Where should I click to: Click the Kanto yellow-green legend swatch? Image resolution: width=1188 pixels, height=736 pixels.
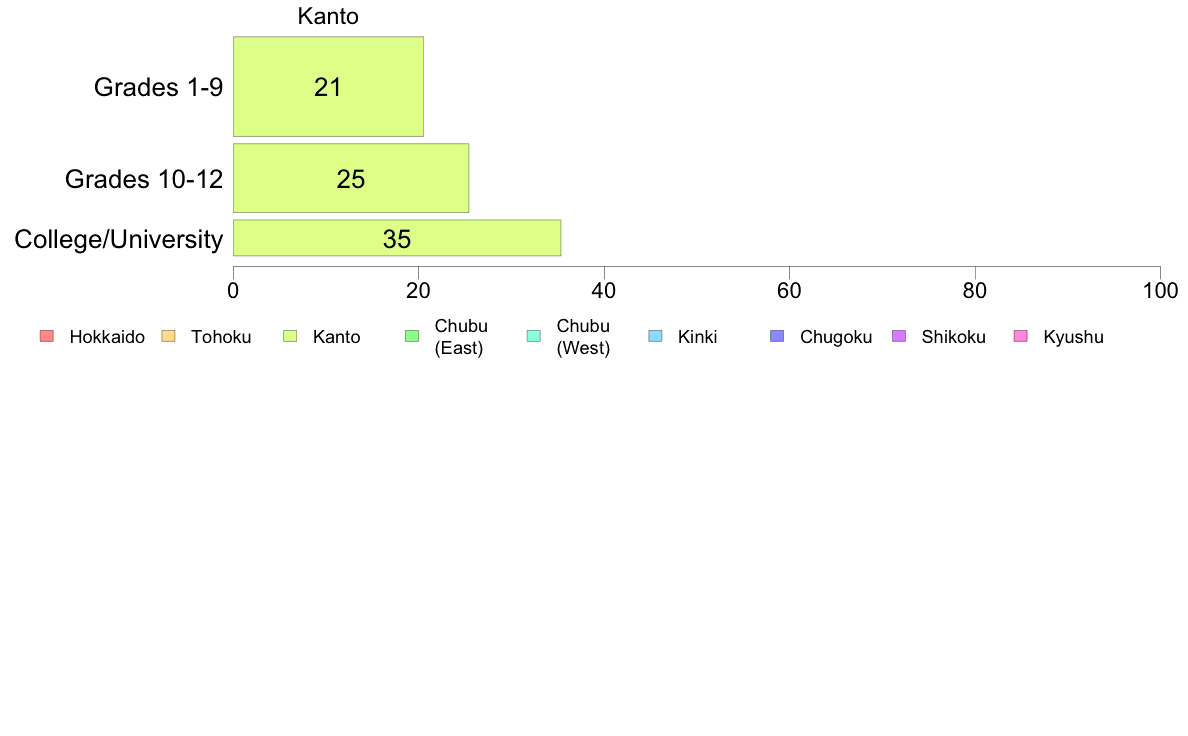tap(290, 337)
